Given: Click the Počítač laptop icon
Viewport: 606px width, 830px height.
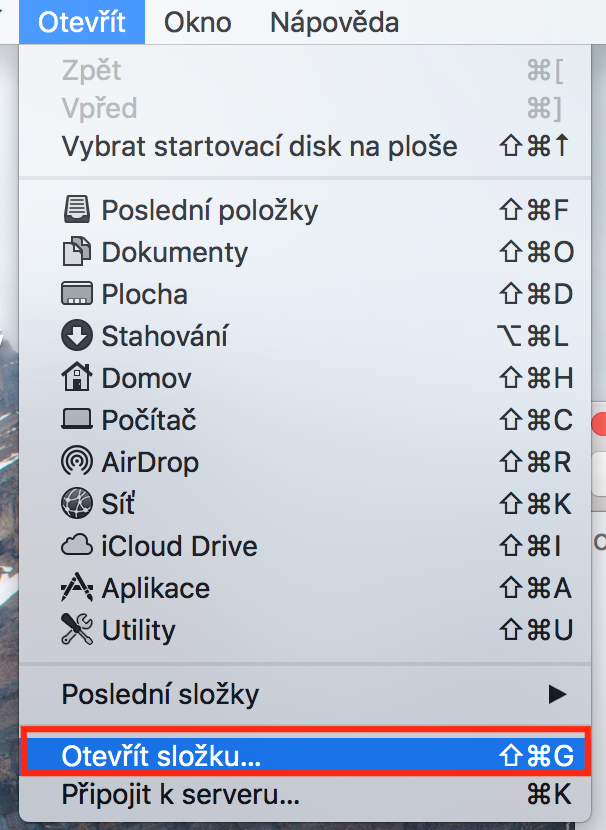Looking at the screenshot, I should [77, 420].
